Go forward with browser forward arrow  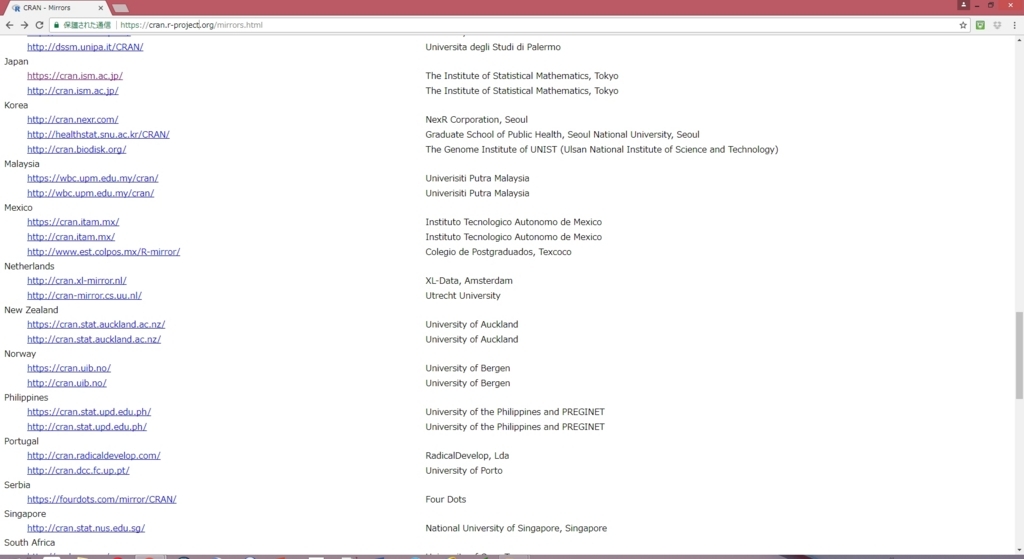point(24,25)
